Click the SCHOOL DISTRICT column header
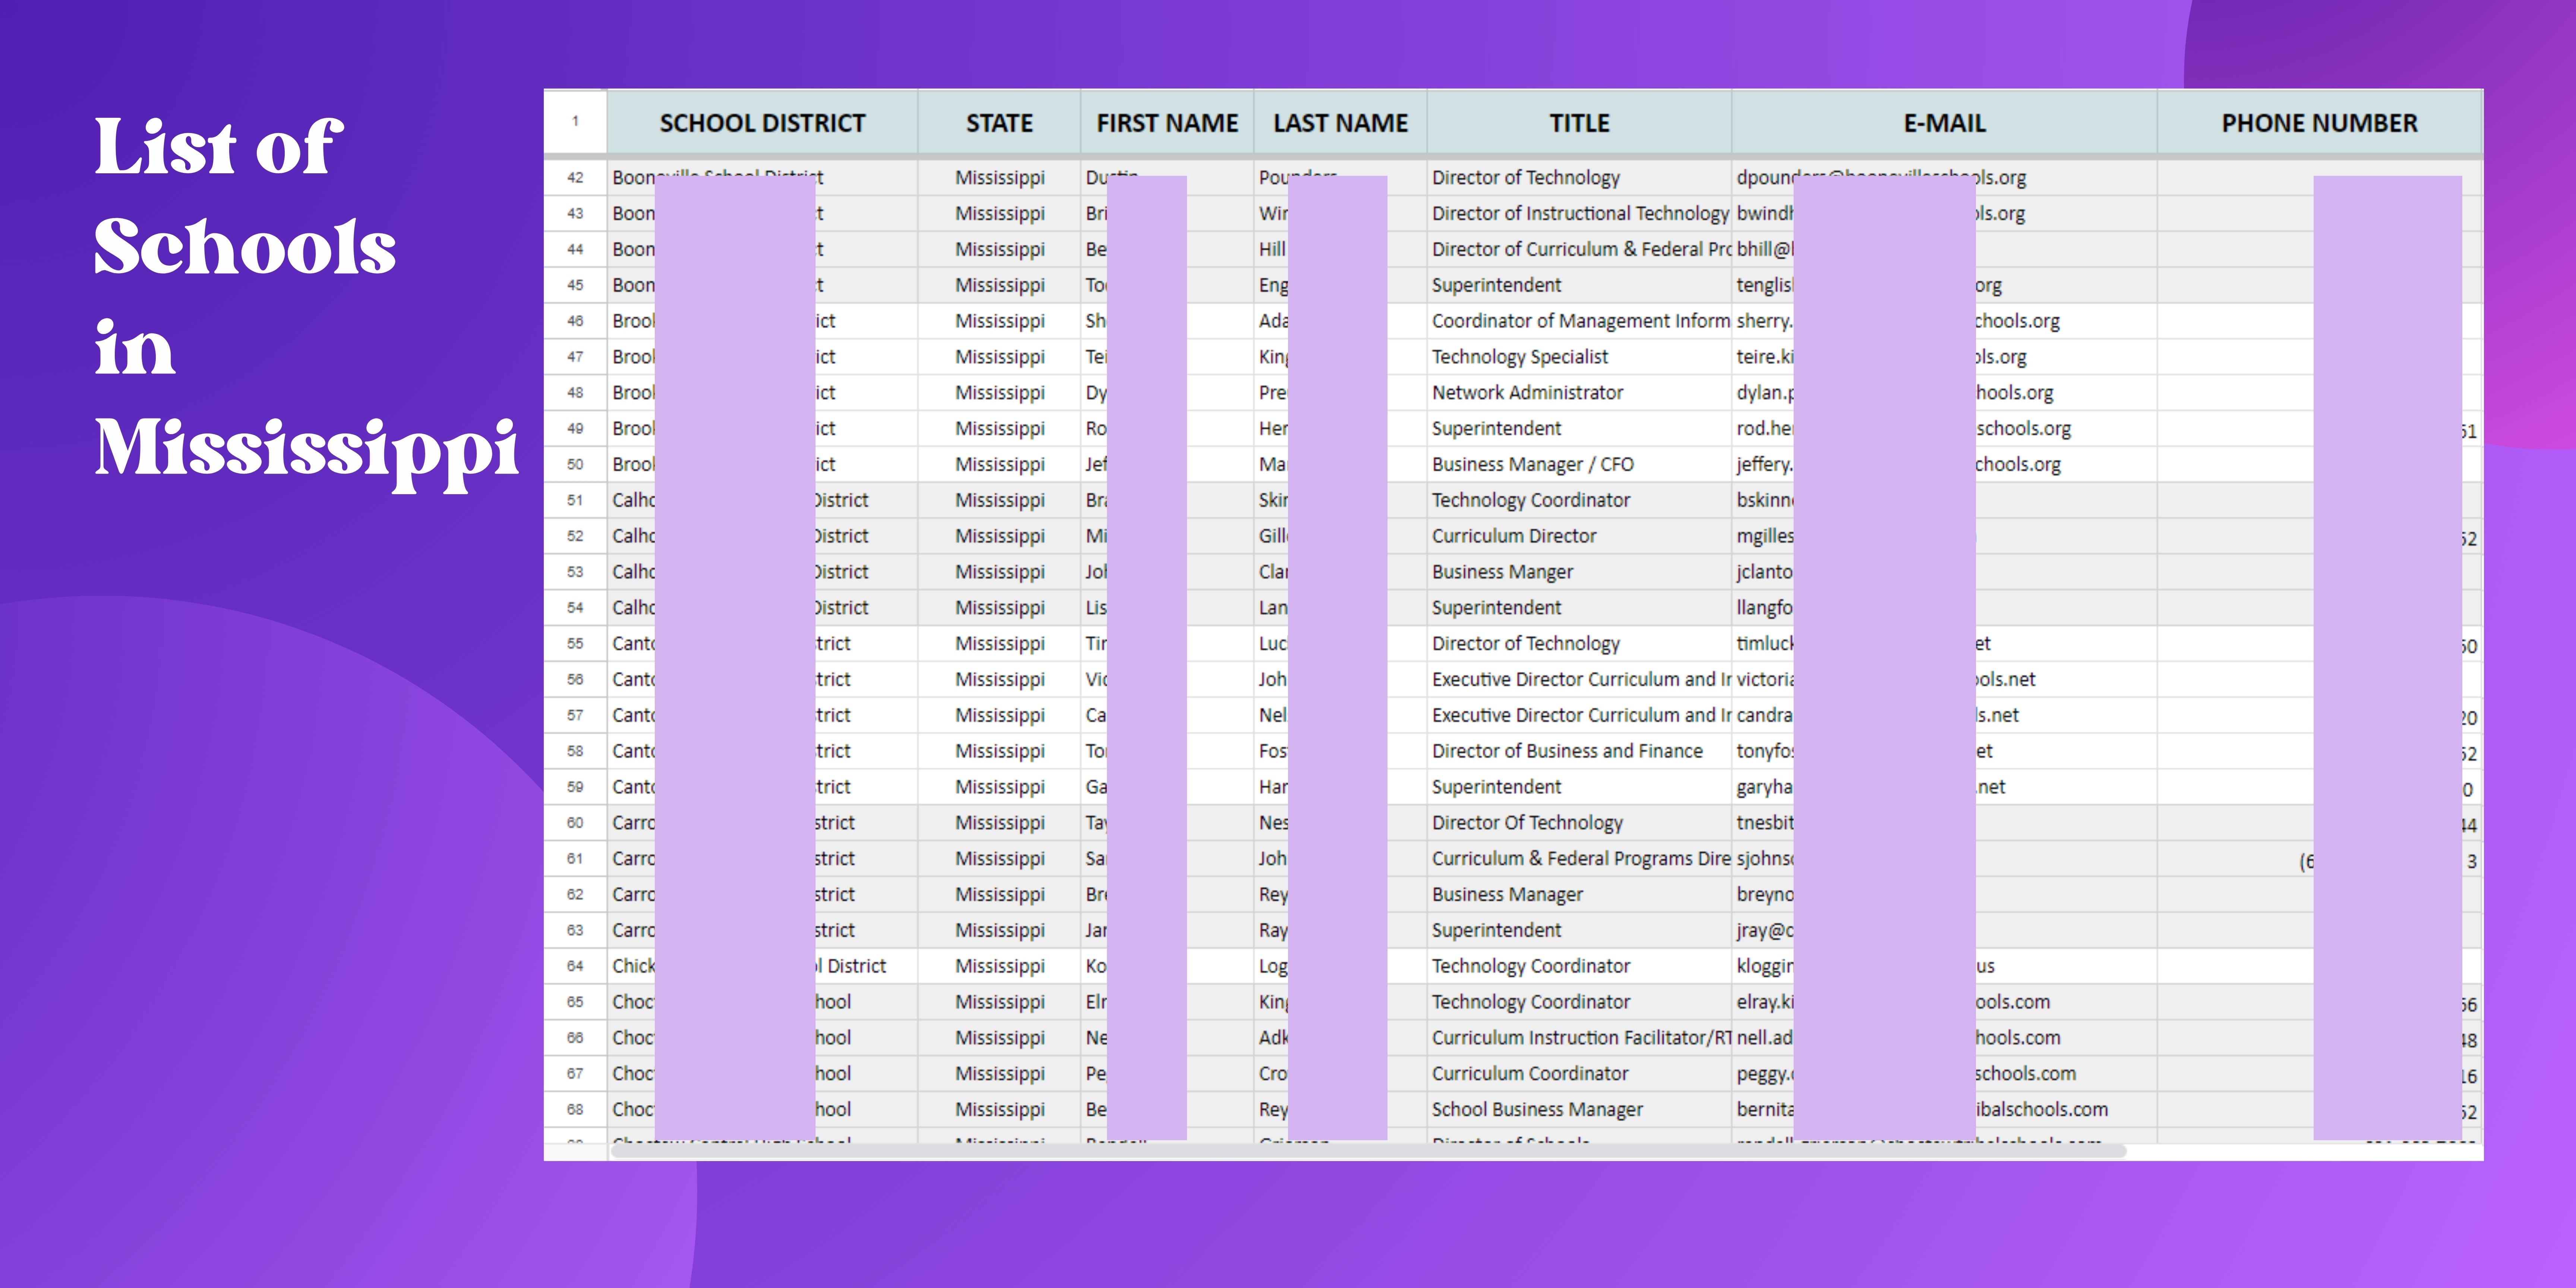 coord(762,123)
